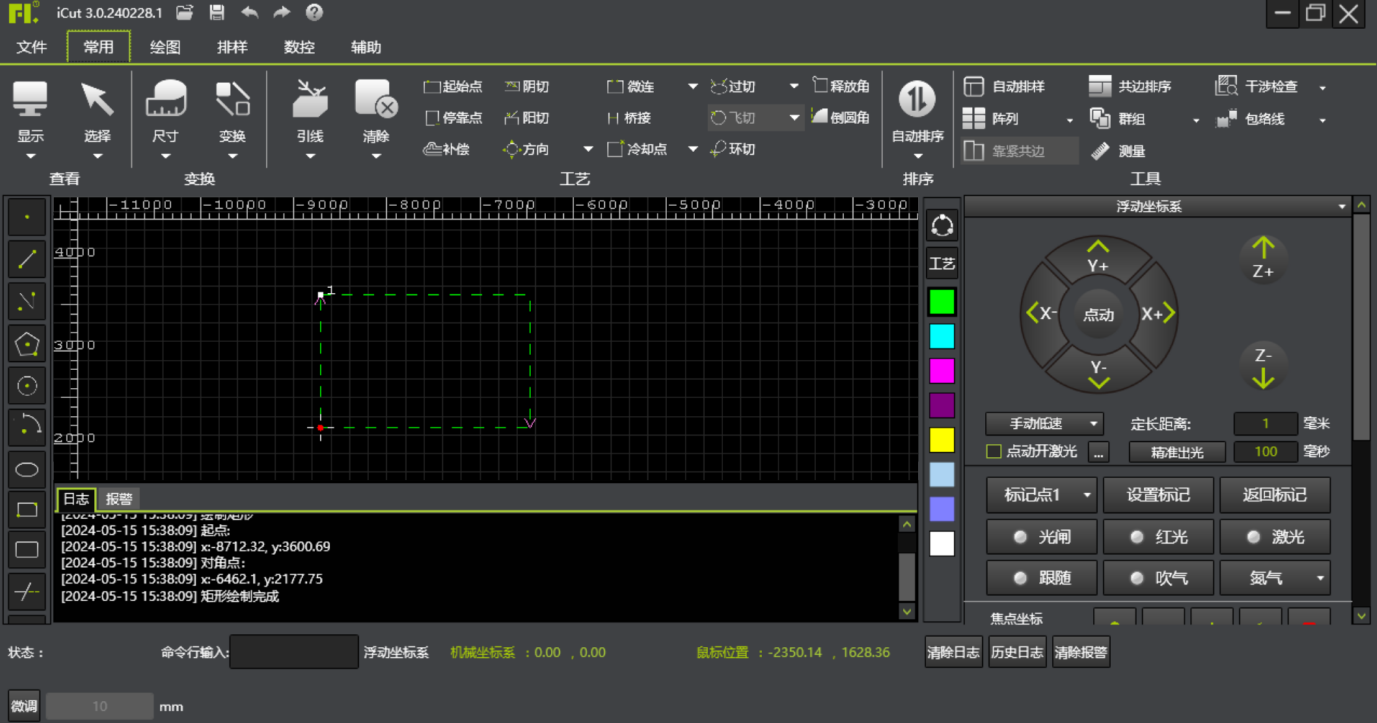This screenshot has height=723, width=1377.
Task: Open the 手动低速 speed dropdown
Action: pyautogui.click(x=1044, y=424)
